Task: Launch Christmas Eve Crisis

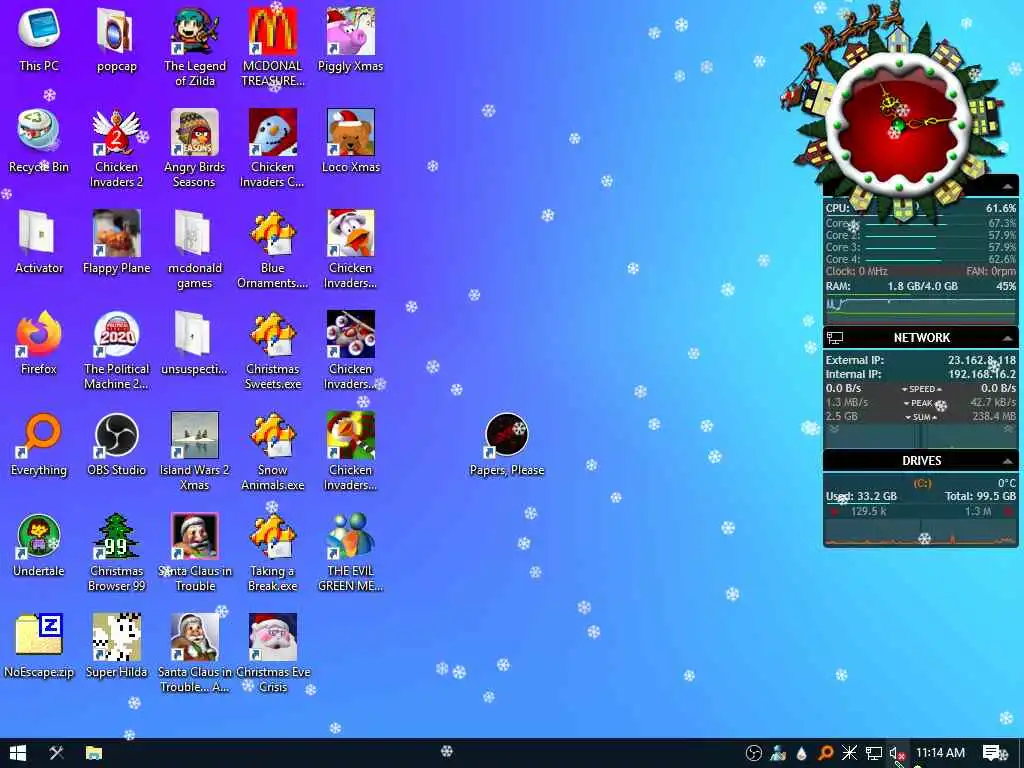Action: (x=273, y=653)
